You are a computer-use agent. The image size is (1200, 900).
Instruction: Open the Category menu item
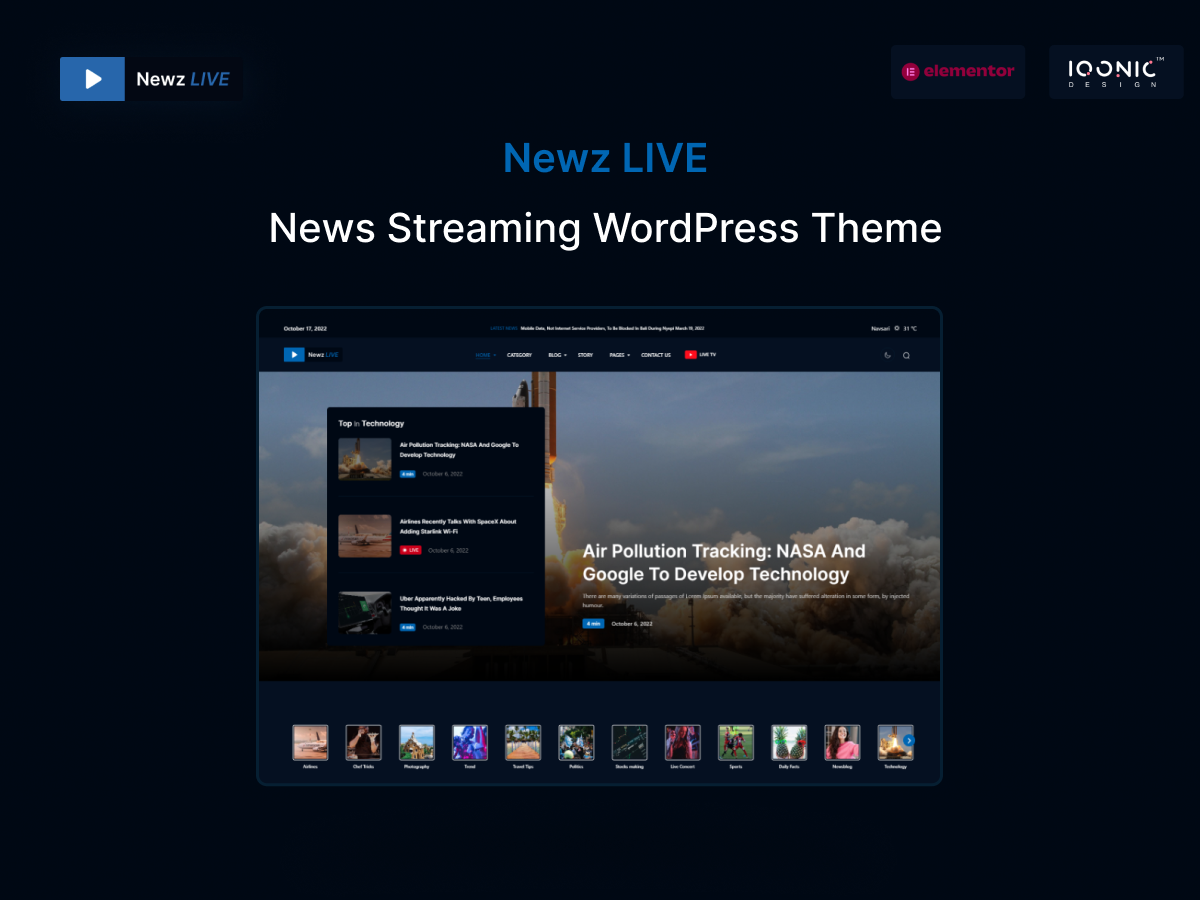click(519, 355)
